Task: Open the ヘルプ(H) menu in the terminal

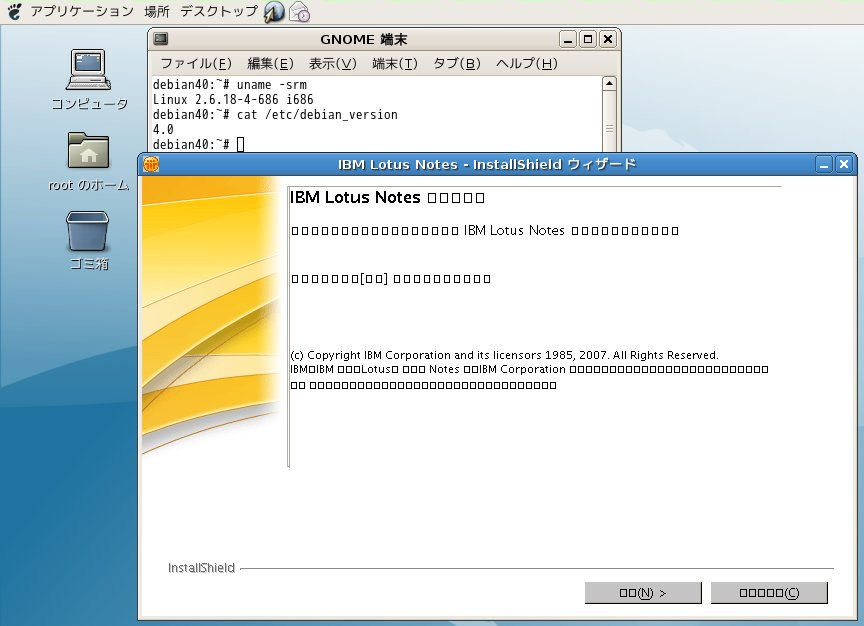Action: (527, 64)
